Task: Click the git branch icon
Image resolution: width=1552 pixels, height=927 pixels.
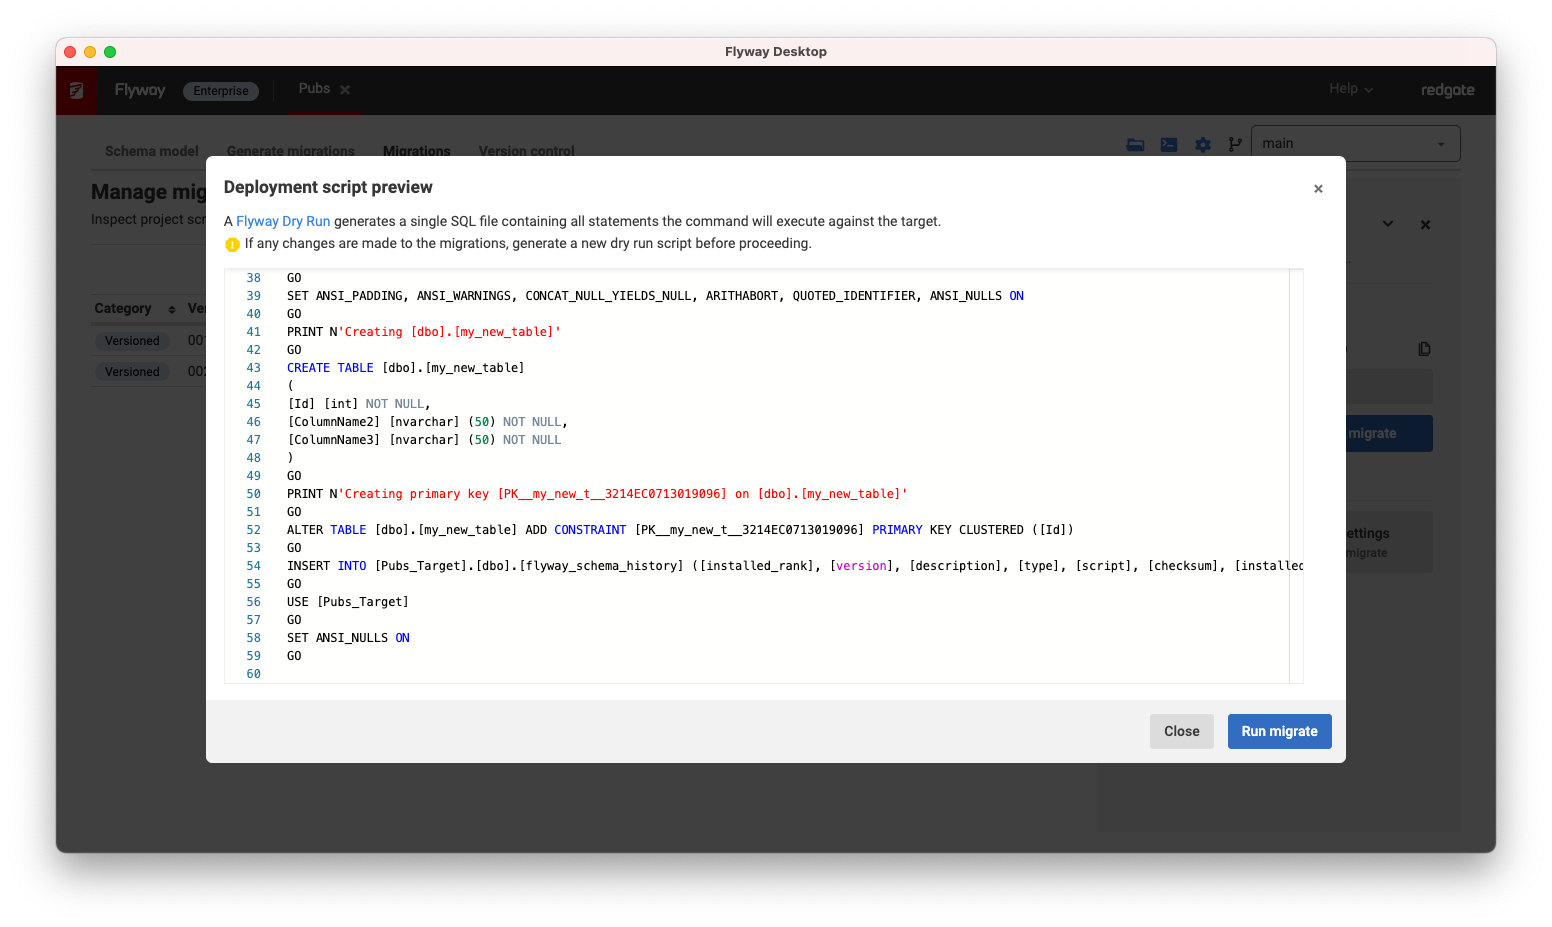Action: (1235, 145)
